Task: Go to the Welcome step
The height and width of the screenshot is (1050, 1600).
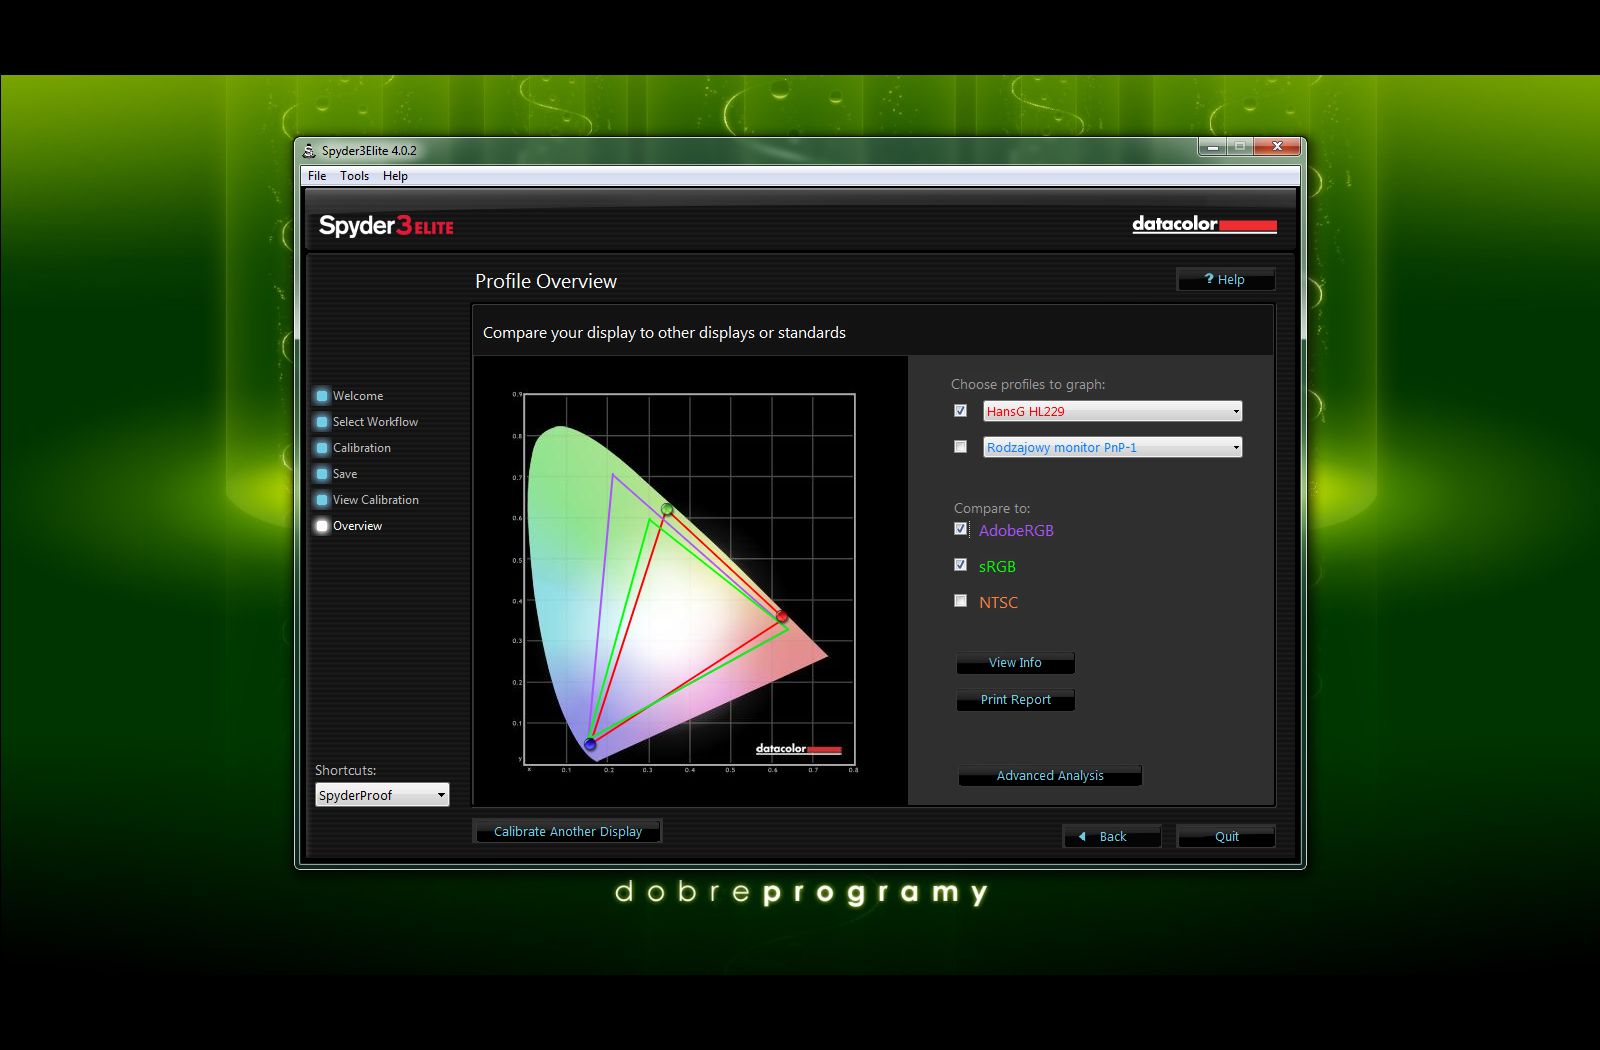Action: tap(358, 396)
